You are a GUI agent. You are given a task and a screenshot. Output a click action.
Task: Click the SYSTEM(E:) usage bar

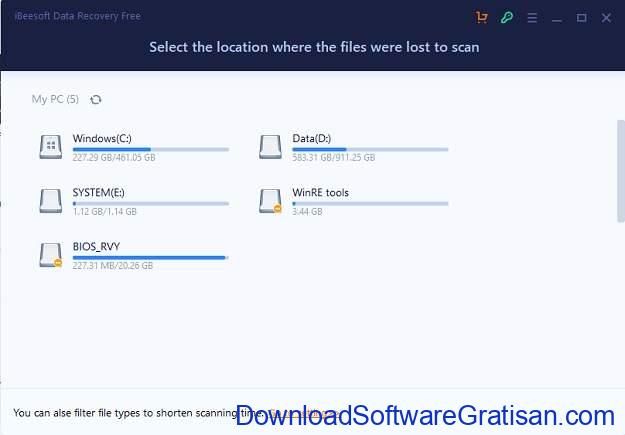[151, 204]
